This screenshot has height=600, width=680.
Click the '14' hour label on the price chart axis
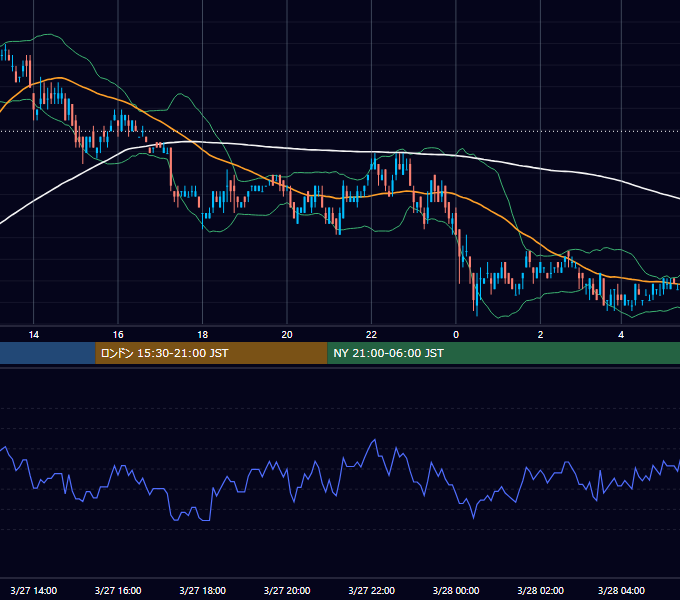(33, 335)
